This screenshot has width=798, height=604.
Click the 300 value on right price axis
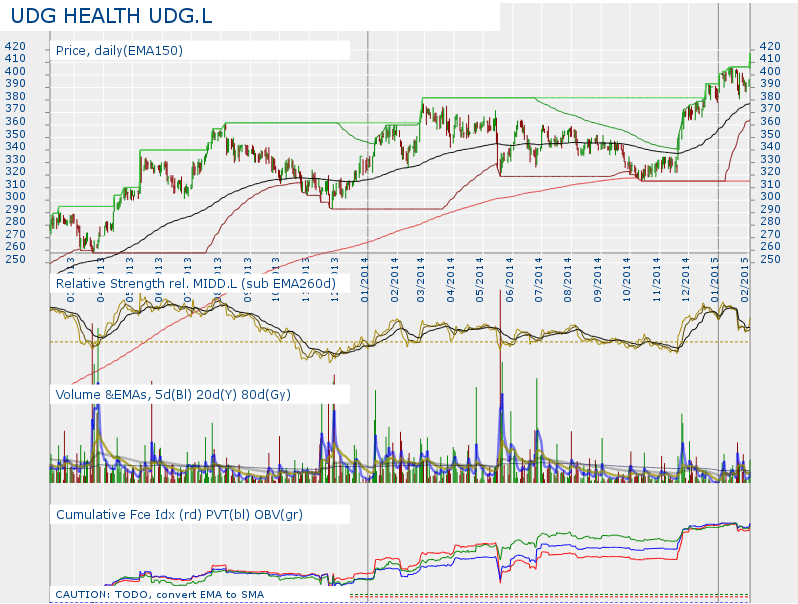coord(770,196)
